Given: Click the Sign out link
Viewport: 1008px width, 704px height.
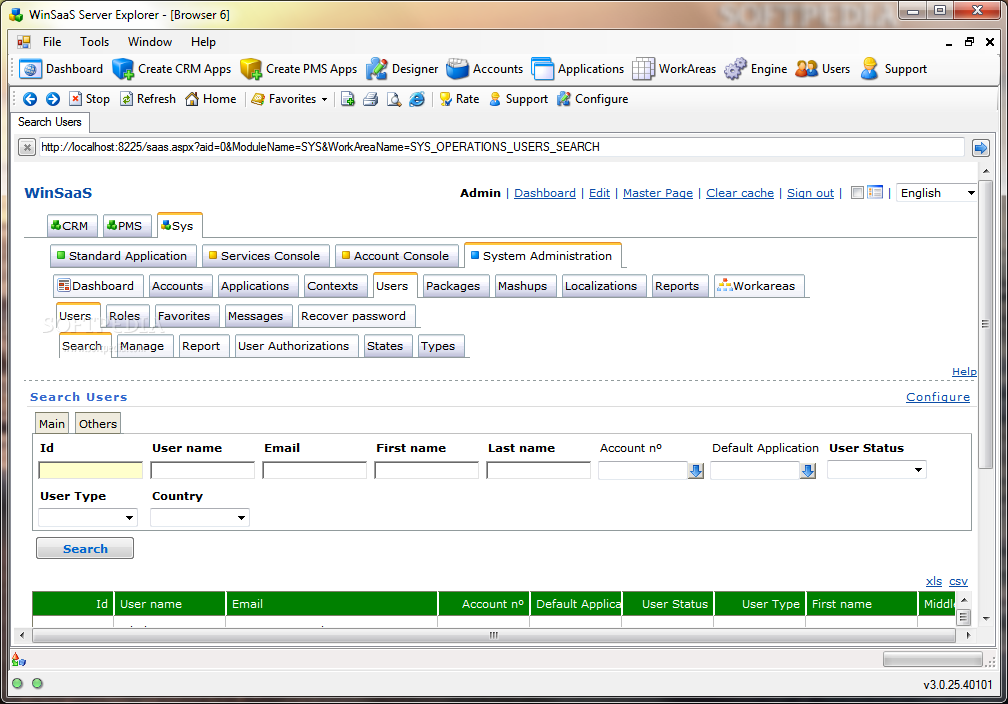Looking at the screenshot, I should (810, 193).
